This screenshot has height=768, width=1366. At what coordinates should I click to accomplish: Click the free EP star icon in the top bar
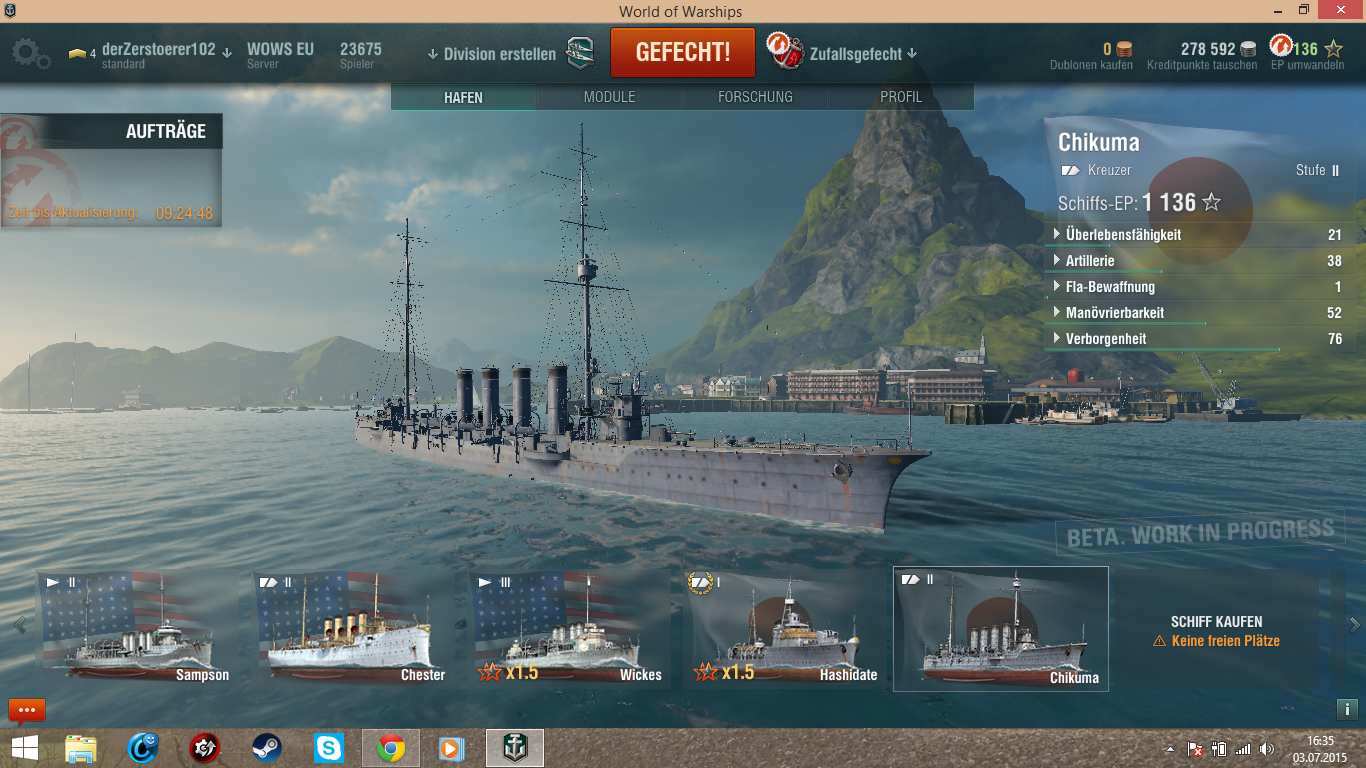[x=1333, y=49]
